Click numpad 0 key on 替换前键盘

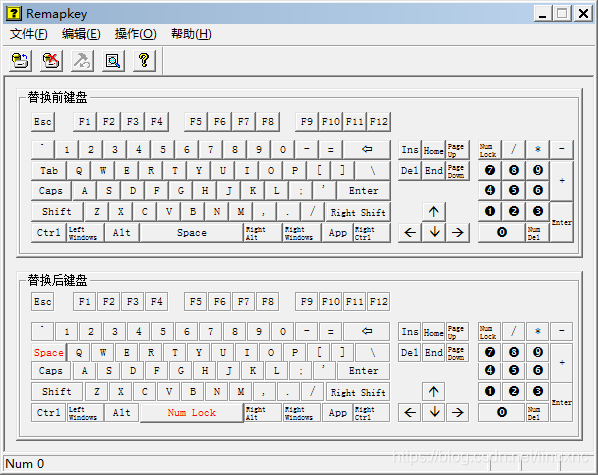point(502,232)
